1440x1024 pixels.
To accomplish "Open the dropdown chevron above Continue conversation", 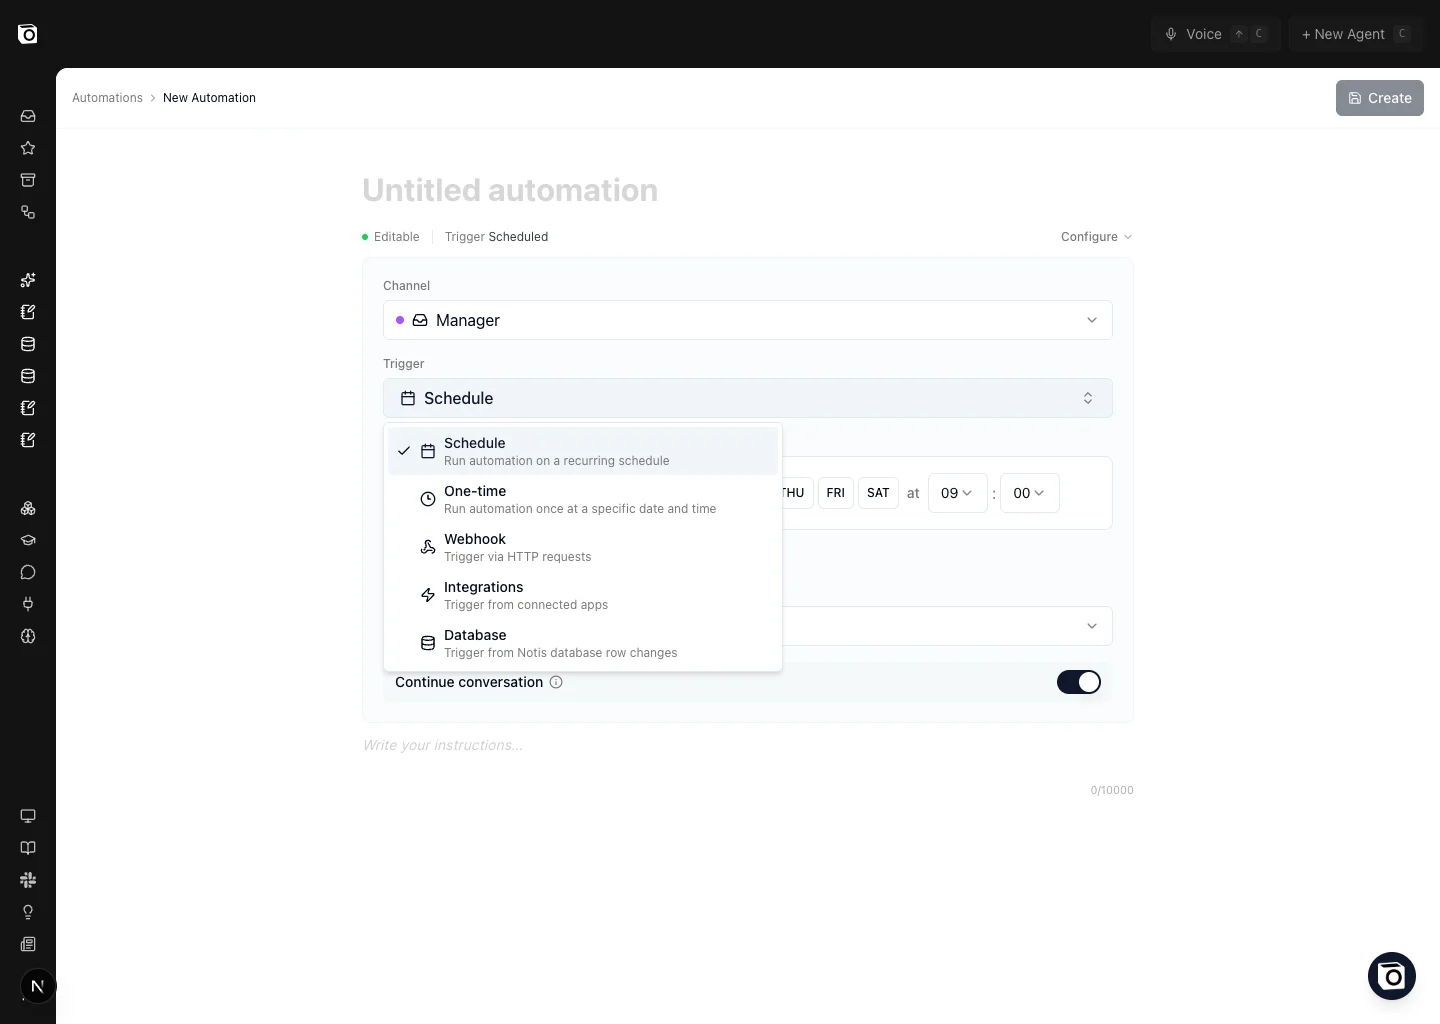I will coord(1092,626).
